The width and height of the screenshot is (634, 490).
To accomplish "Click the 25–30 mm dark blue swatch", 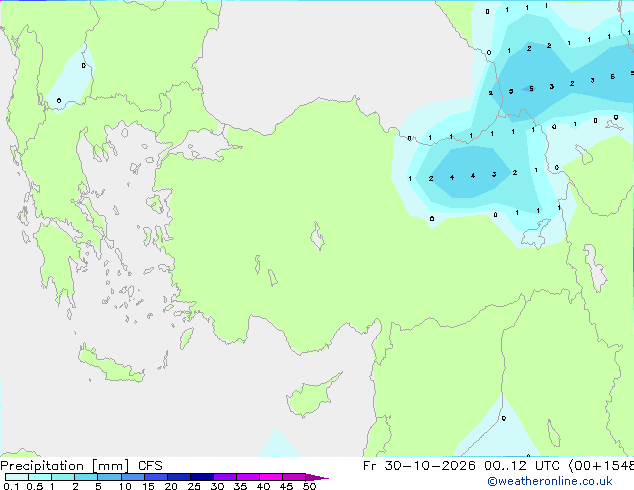I will (x=202, y=477).
